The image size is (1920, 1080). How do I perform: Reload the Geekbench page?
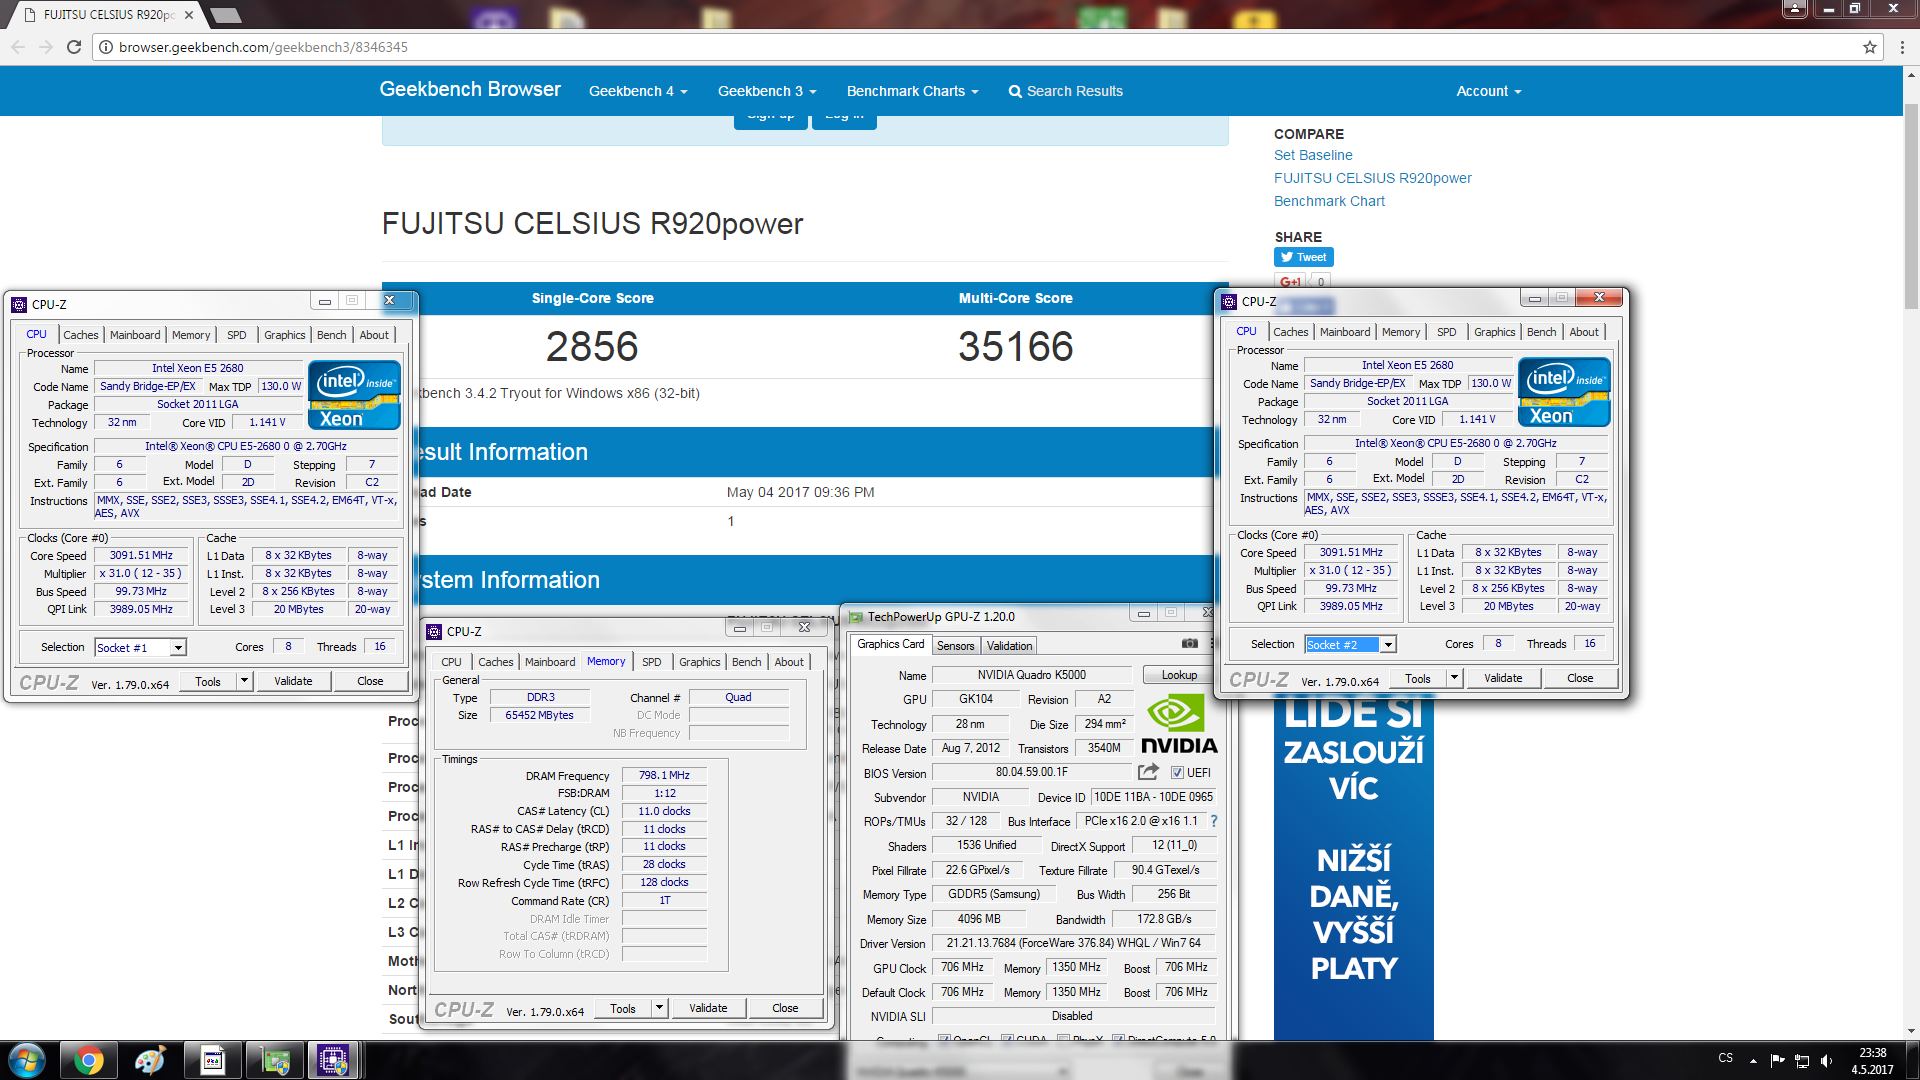74,47
